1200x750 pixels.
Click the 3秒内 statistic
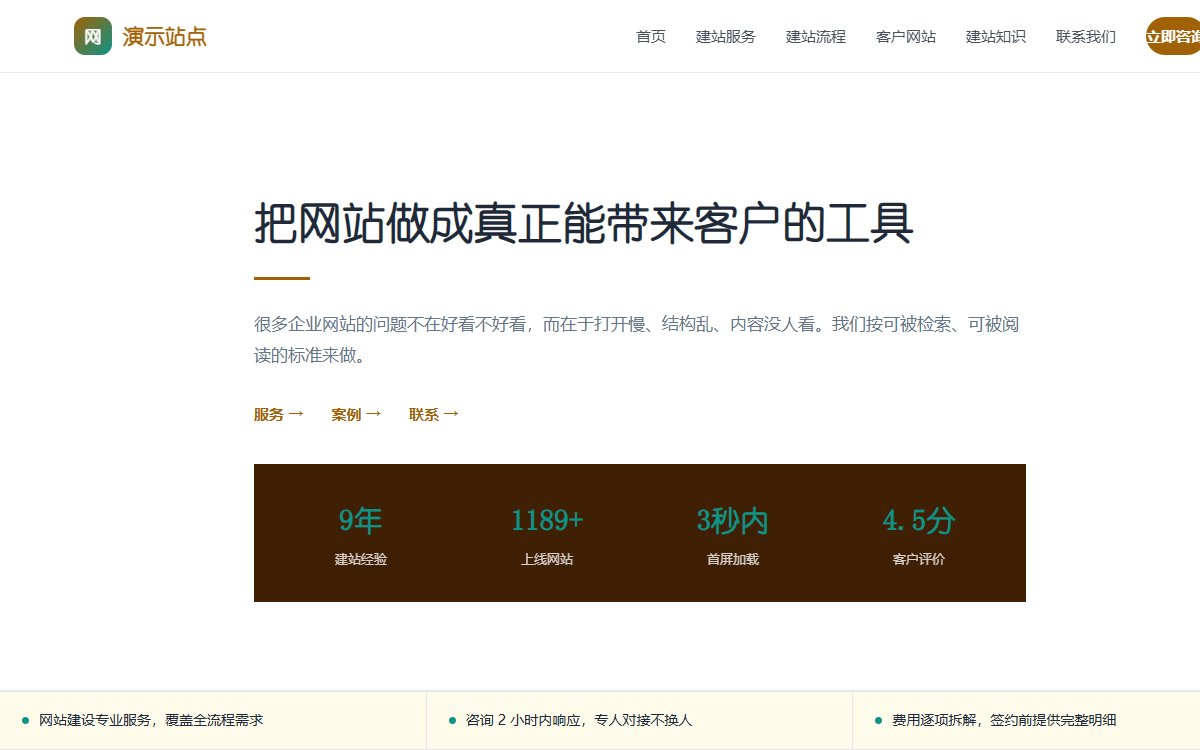click(x=733, y=520)
